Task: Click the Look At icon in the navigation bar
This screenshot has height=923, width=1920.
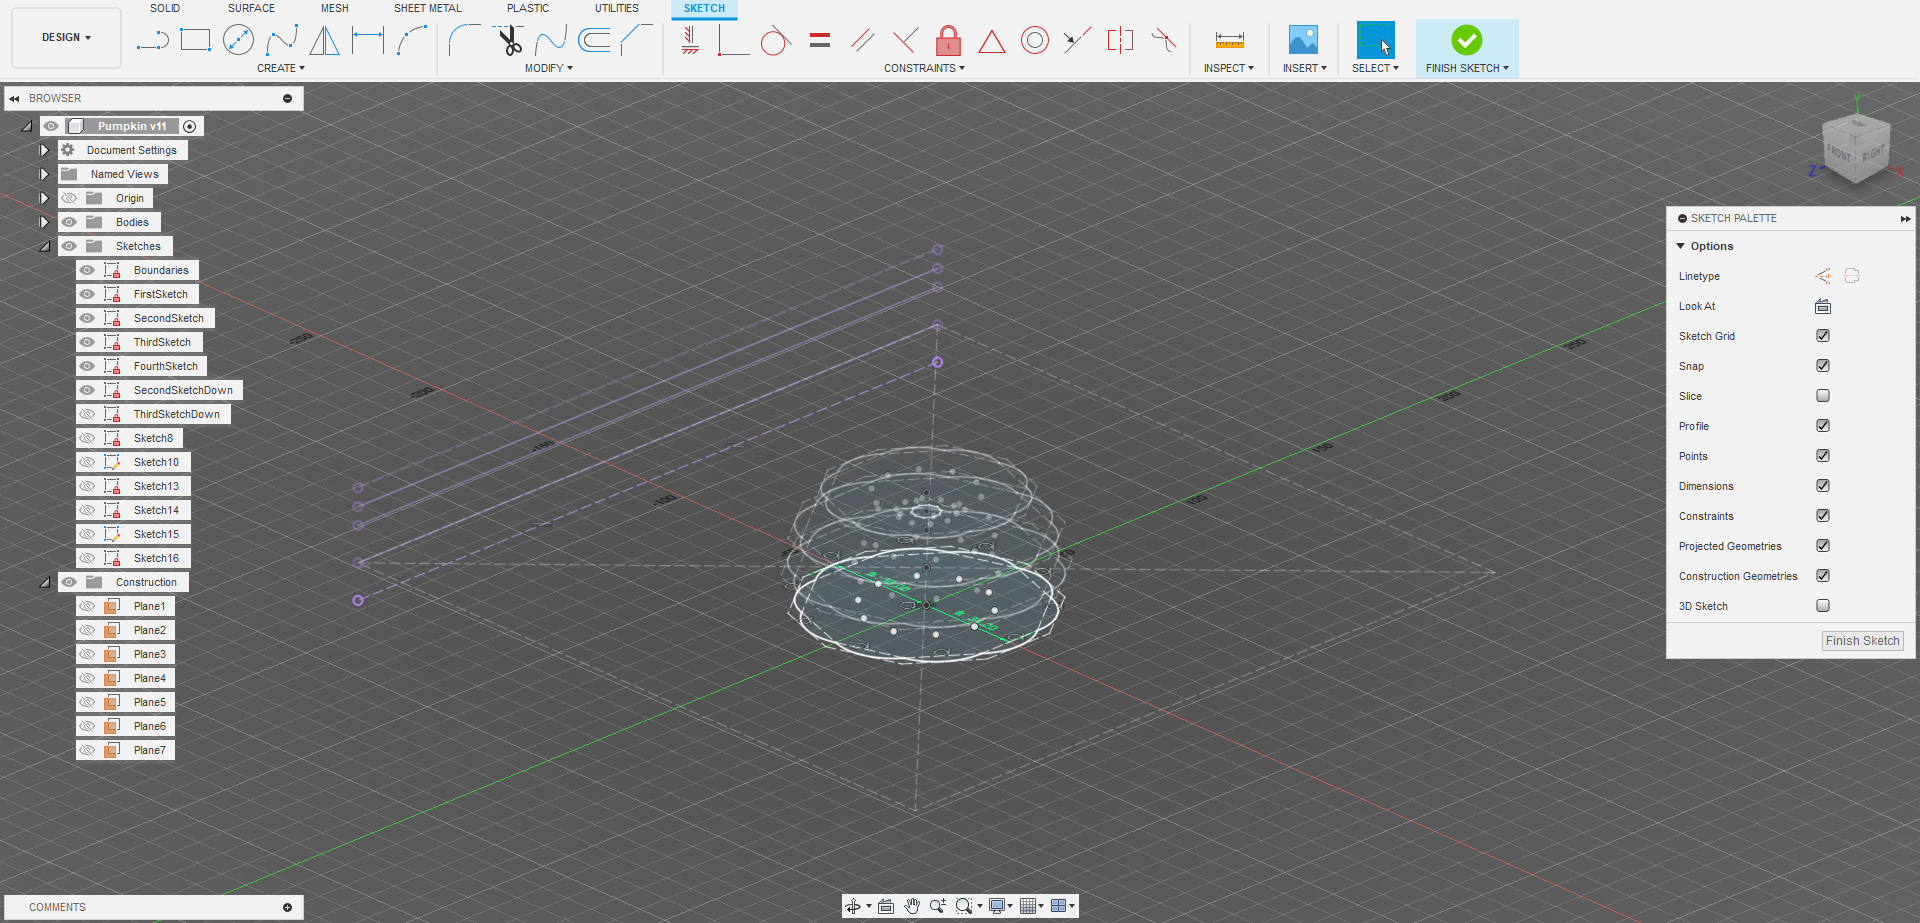Action: (x=886, y=906)
